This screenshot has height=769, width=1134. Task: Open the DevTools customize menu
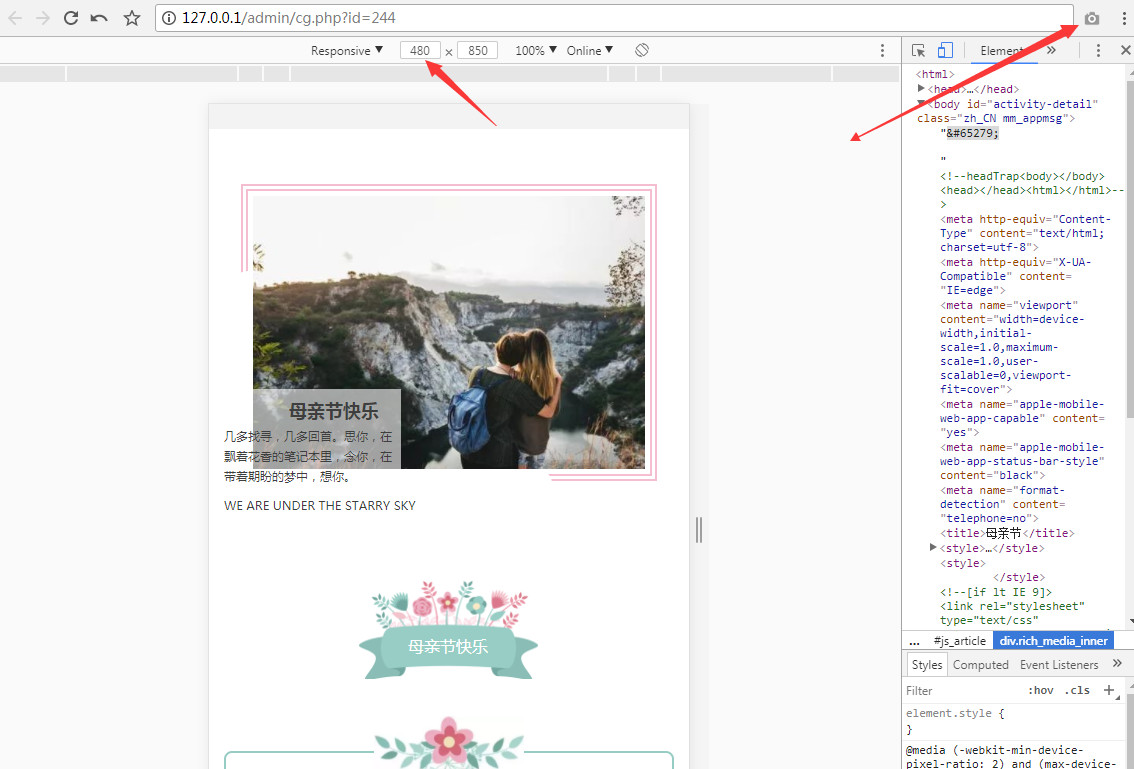1098,50
